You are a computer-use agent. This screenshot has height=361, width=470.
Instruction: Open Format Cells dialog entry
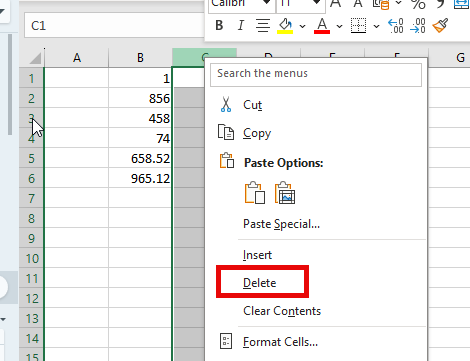pyautogui.click(x=280, y=342)
